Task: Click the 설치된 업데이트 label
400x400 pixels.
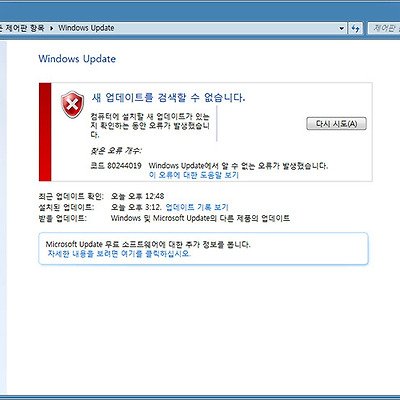Action: tap(66, 207)
